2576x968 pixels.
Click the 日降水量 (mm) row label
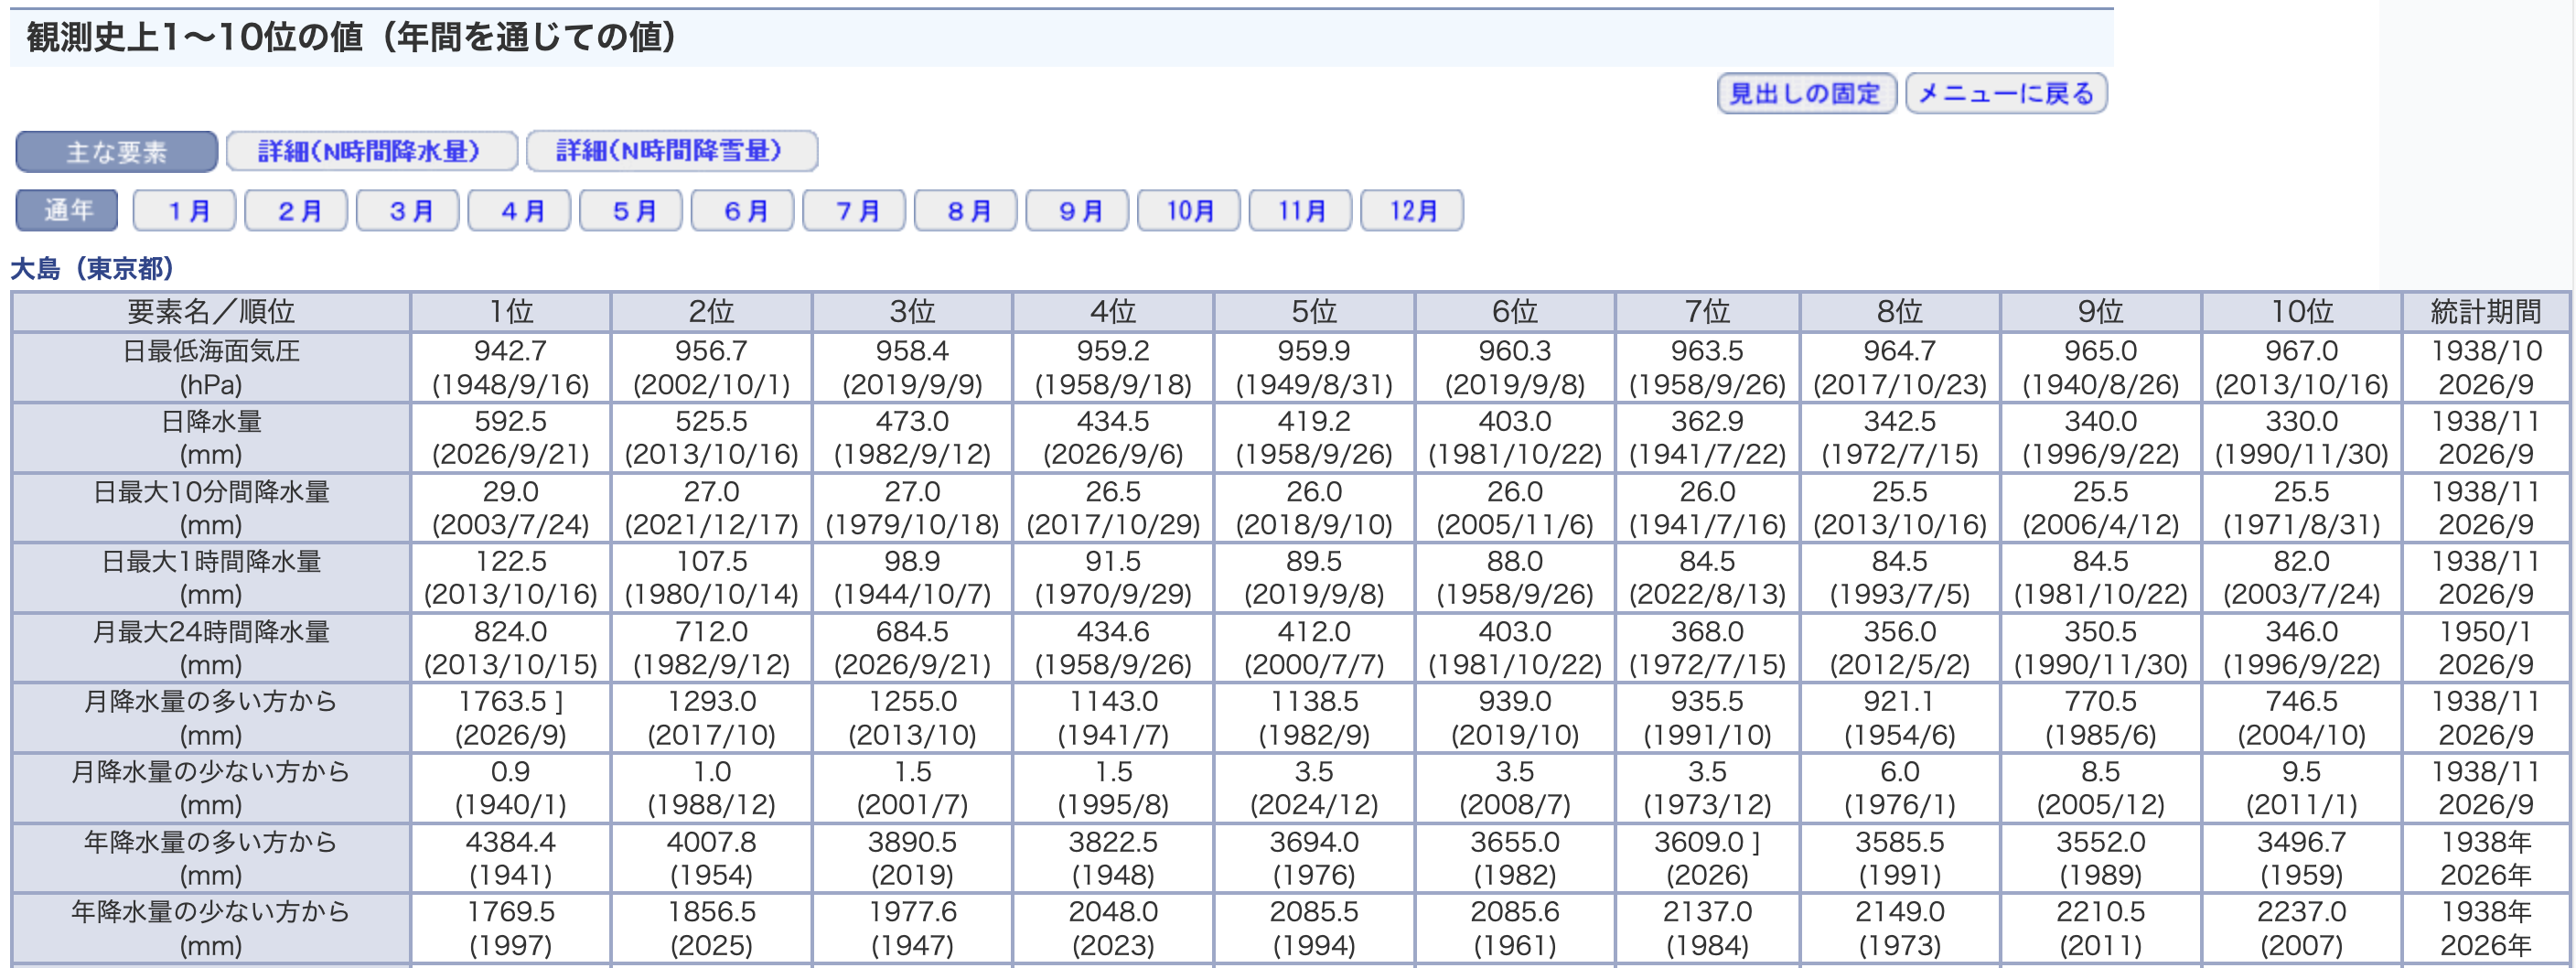pyautogui.click(x=211, y=438)
